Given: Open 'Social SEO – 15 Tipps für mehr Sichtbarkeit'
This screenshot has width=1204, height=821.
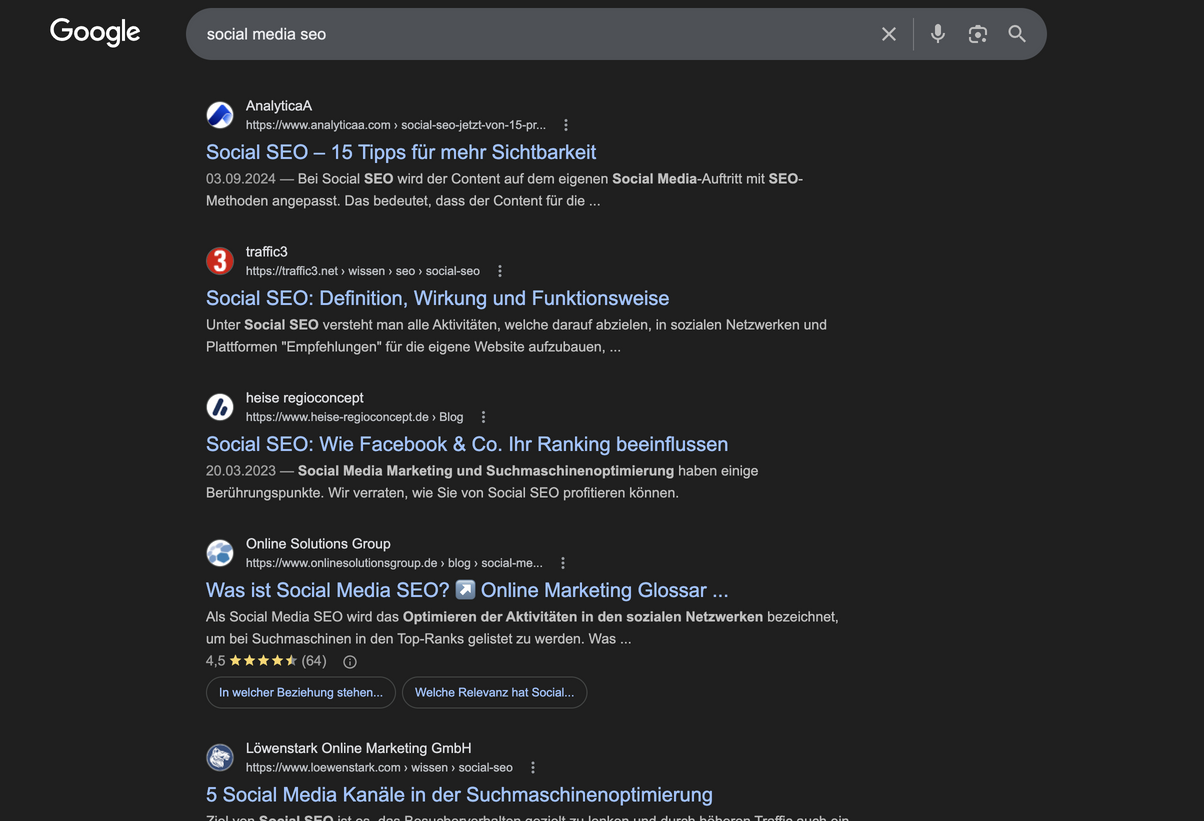Looking at the screenshot, I should click(401, 152).
